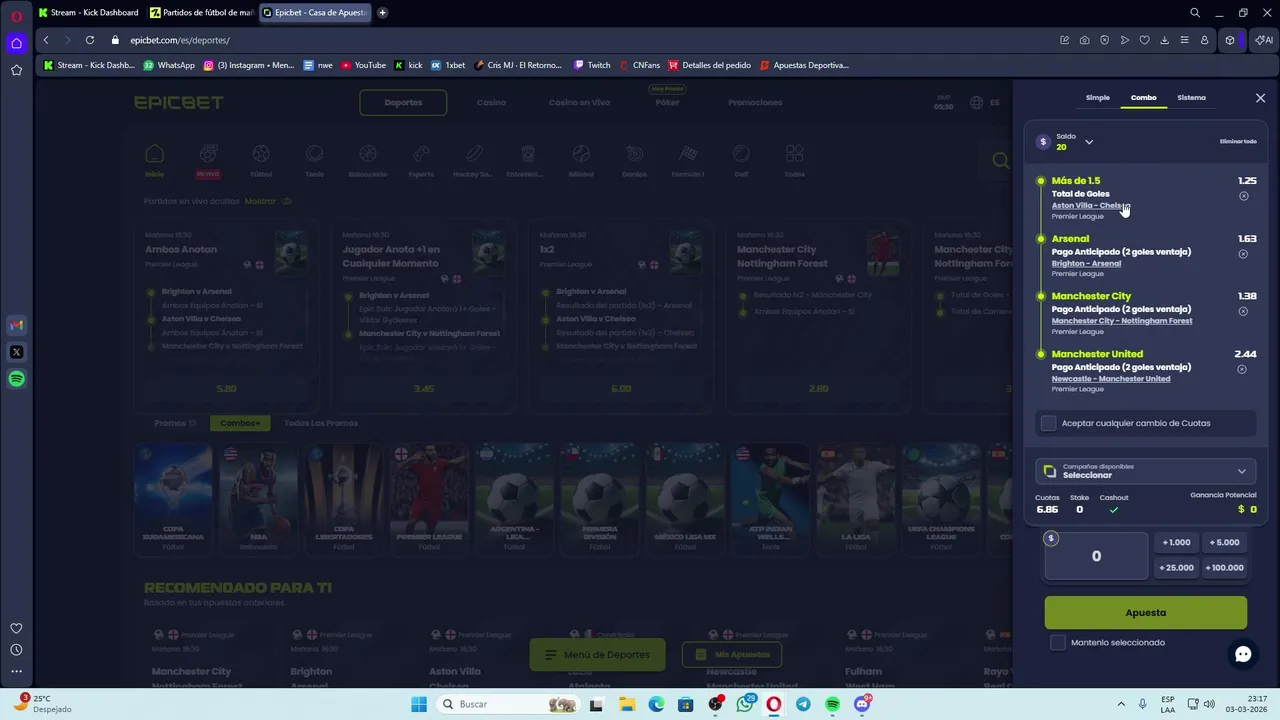The image size is (1280, 720).
Task: Open Manchester City - Nottingham Forest link
Action: coord(1122,321)
